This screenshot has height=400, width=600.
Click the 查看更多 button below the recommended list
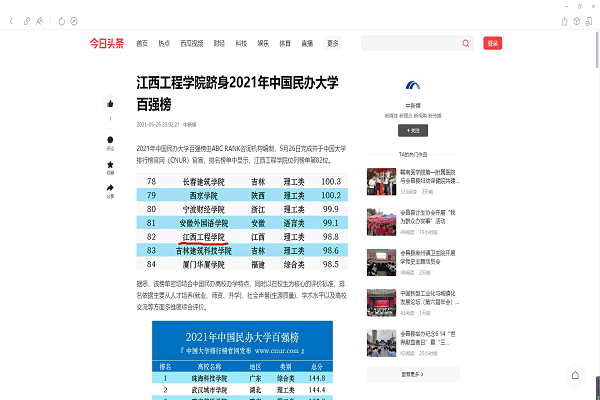pyautogui.click(x=413, y=374)
